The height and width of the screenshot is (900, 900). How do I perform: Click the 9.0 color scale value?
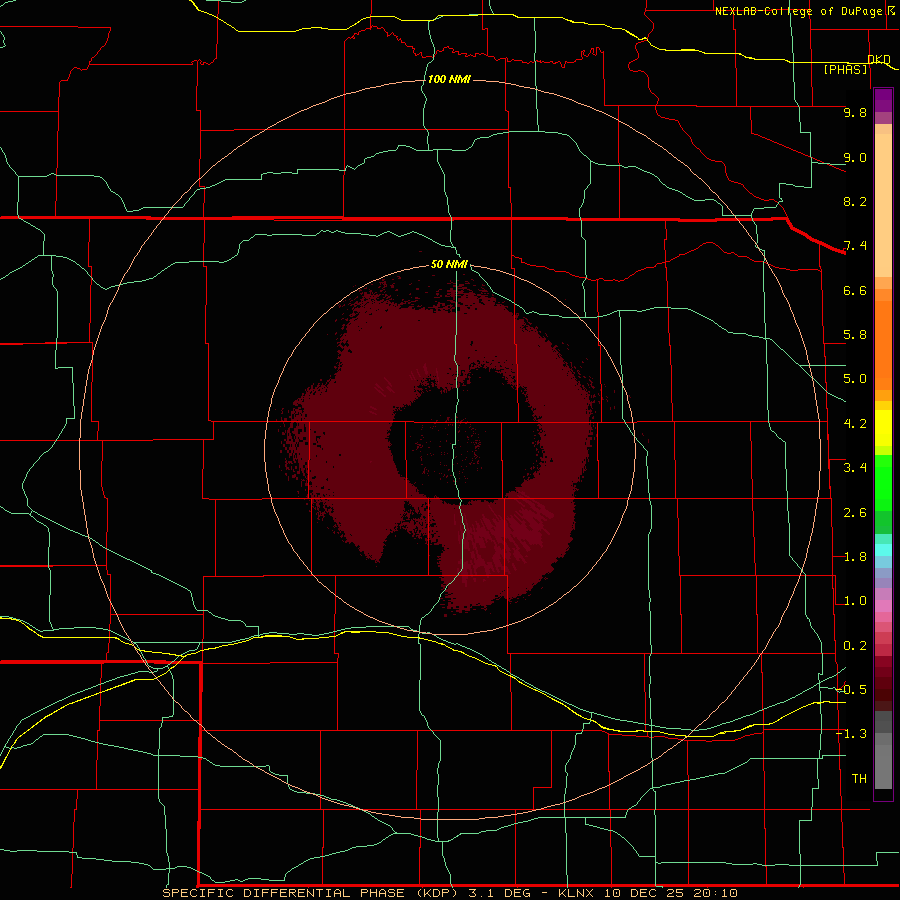tap(855, 157)
